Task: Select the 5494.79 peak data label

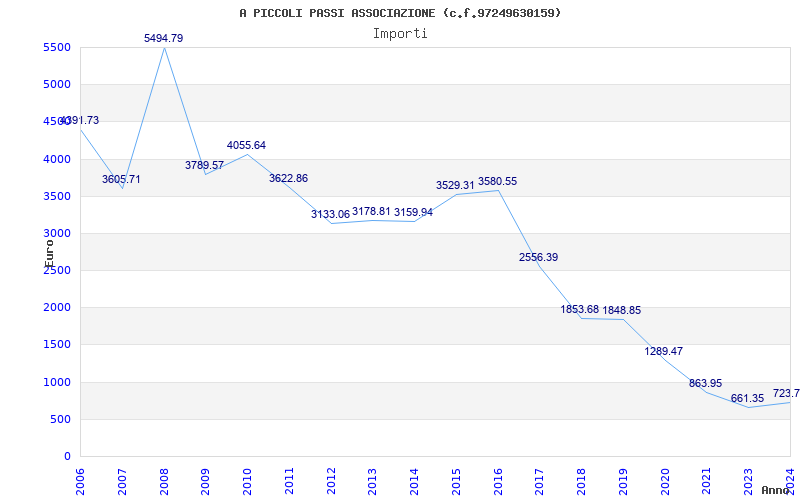Action: [x=164, y=38]
